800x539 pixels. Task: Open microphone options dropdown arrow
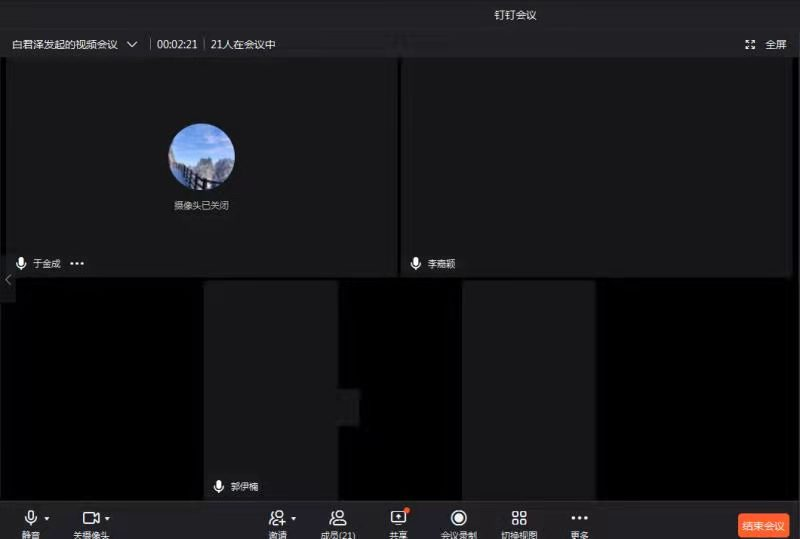[47, 519]
